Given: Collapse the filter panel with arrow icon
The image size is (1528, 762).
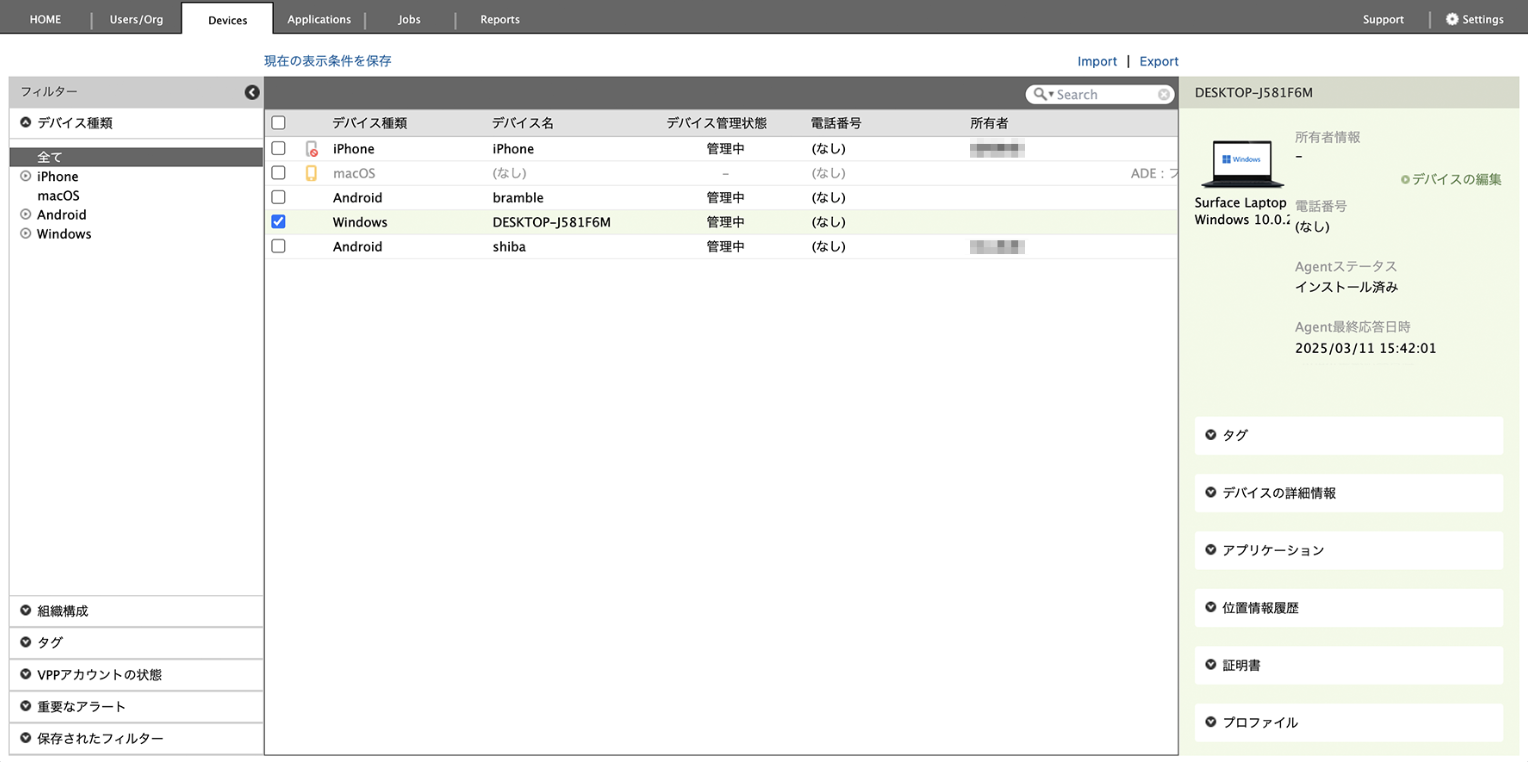Looking at the screenshot, I should tap(252, 92).
